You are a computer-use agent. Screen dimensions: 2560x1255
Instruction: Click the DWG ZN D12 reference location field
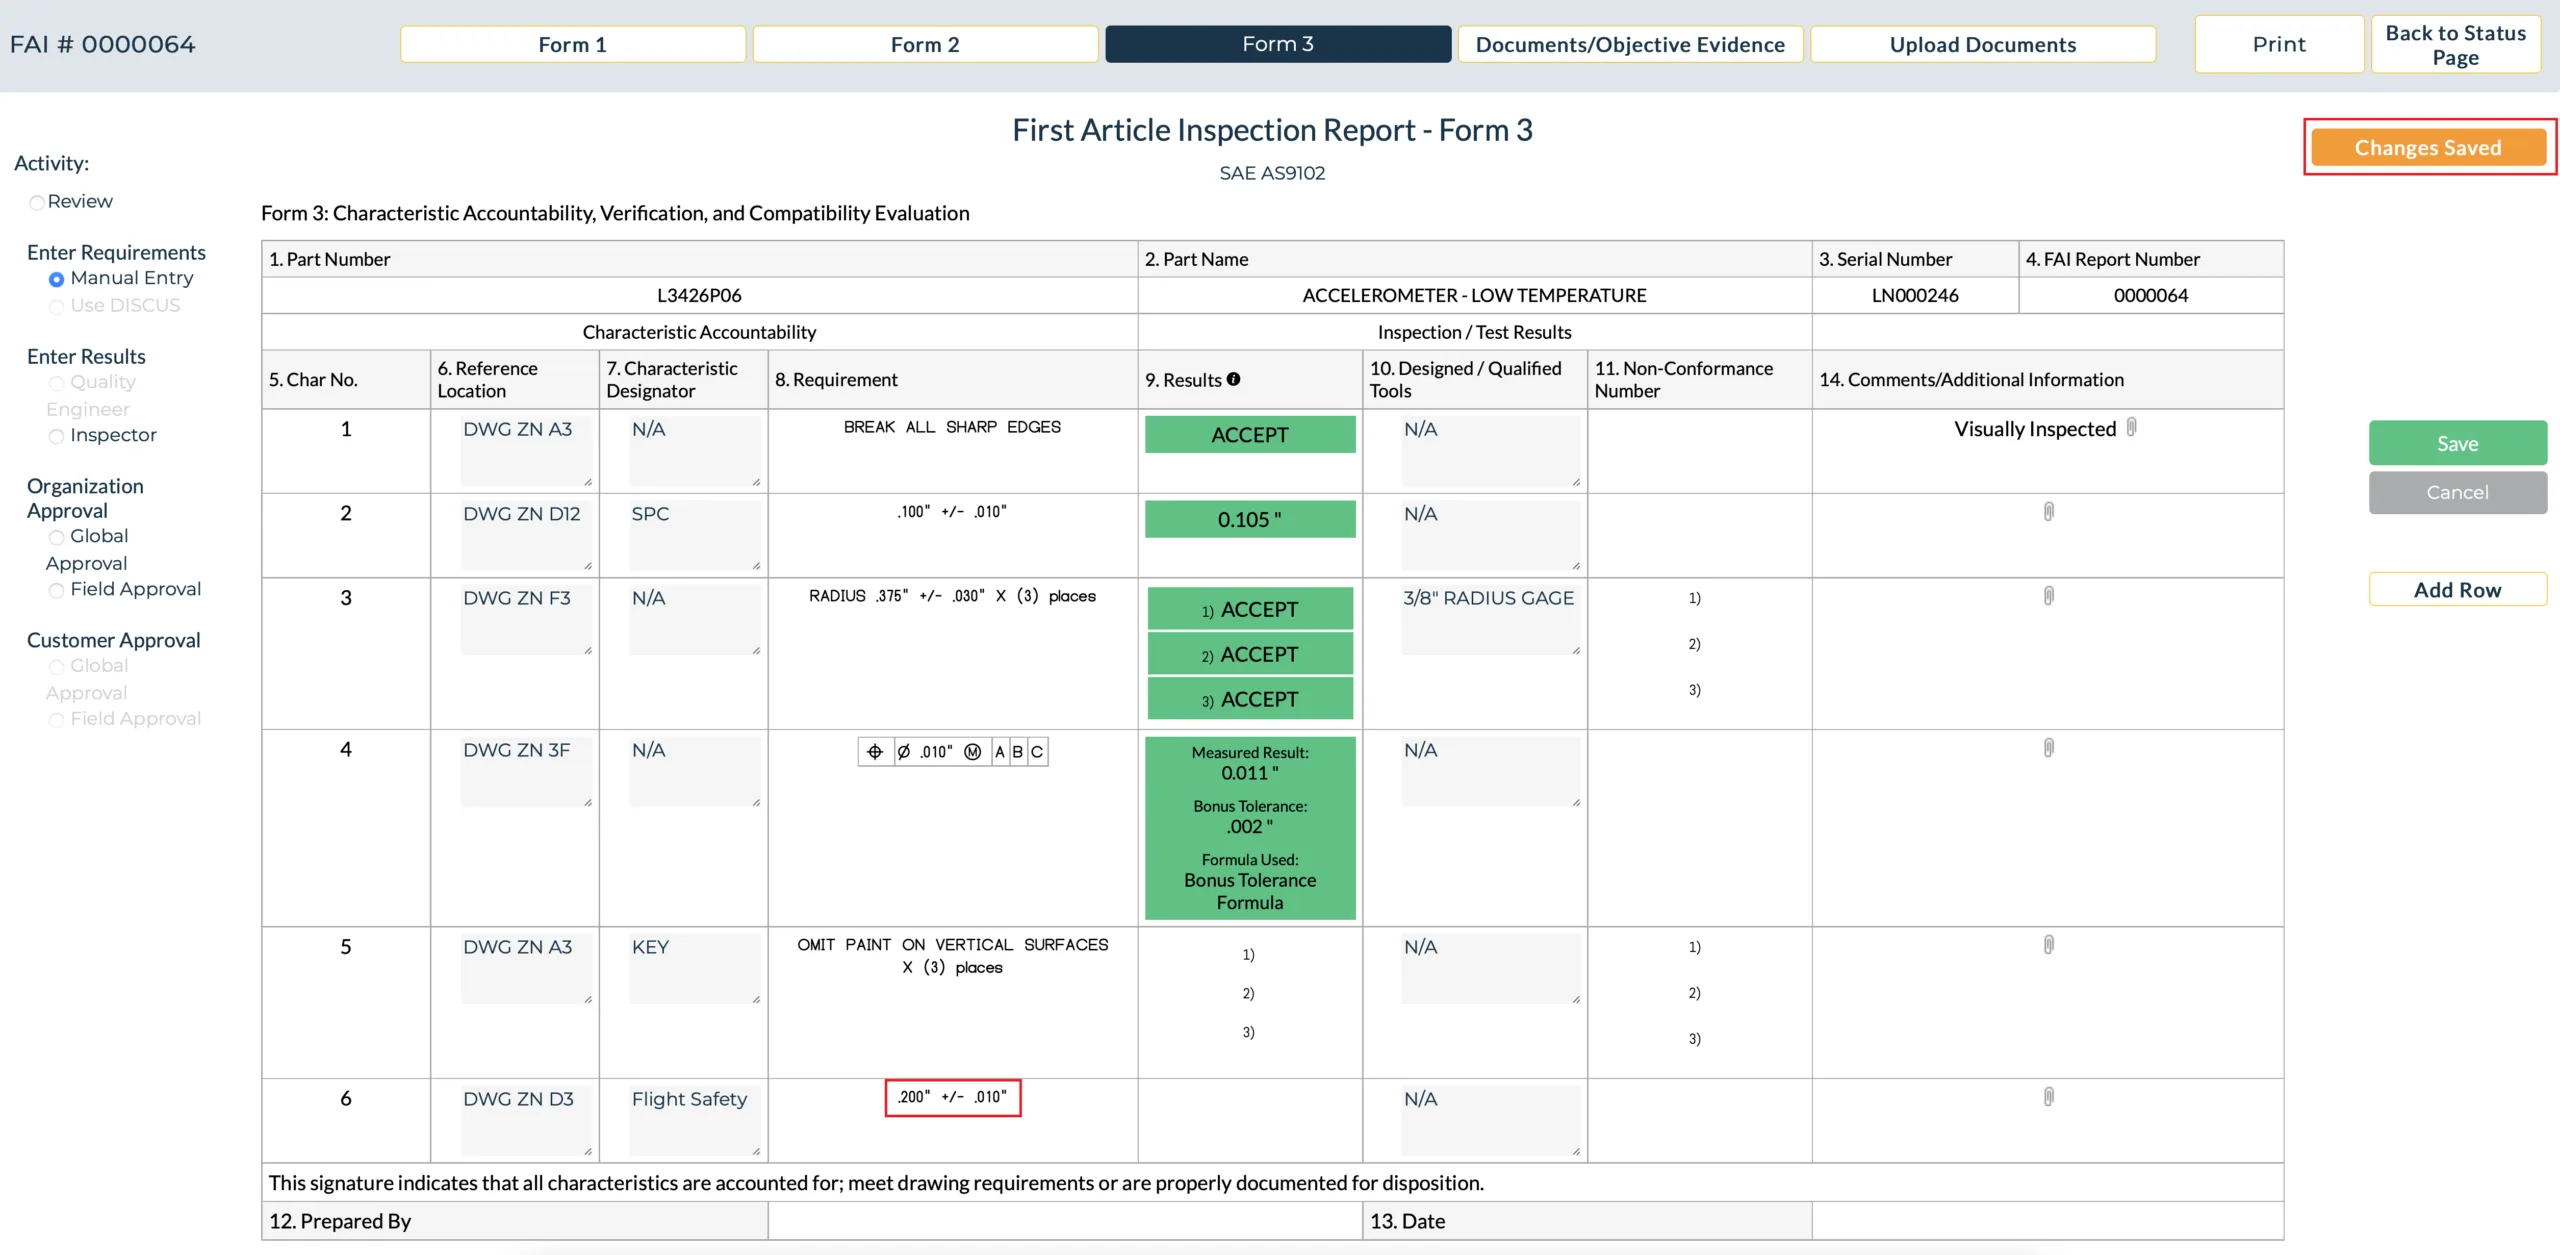(526, 535)
